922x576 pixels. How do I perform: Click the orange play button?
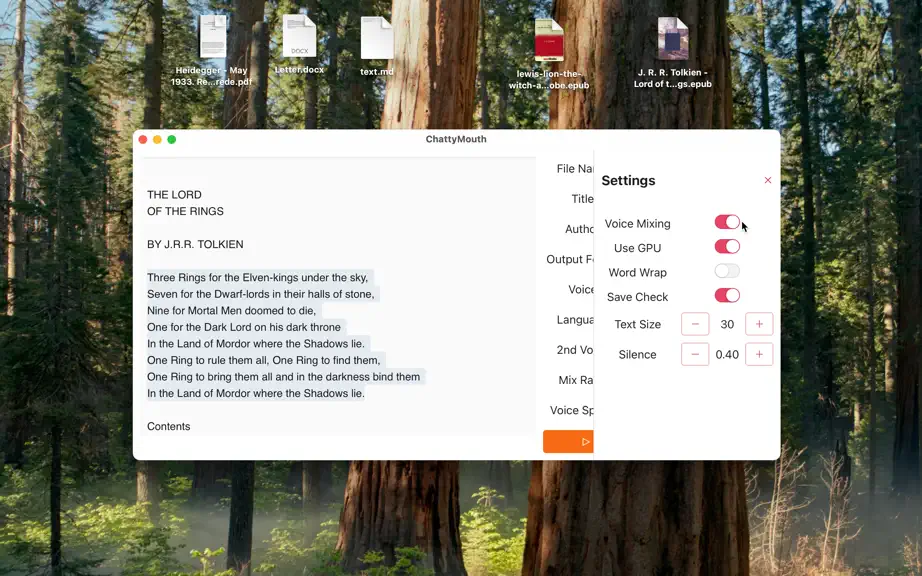tap(568, 441)
